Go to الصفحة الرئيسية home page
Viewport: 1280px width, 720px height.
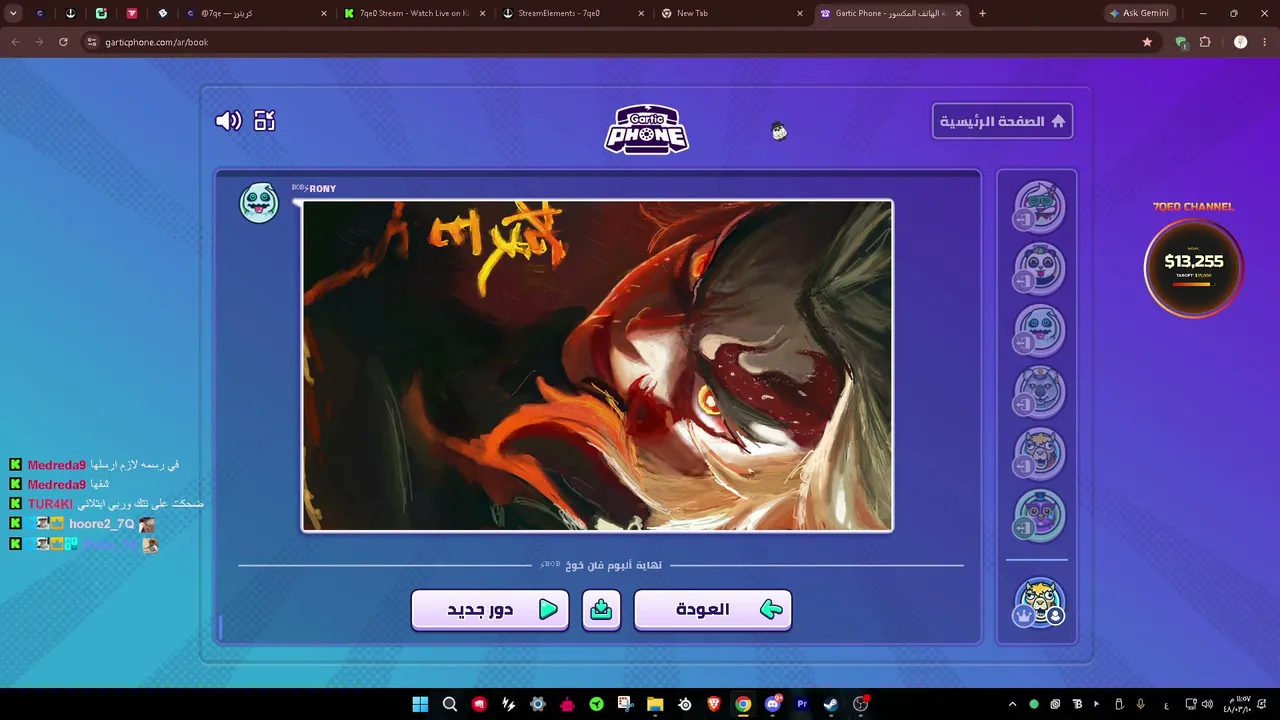pyautogui.click(x=1002, y=121)
